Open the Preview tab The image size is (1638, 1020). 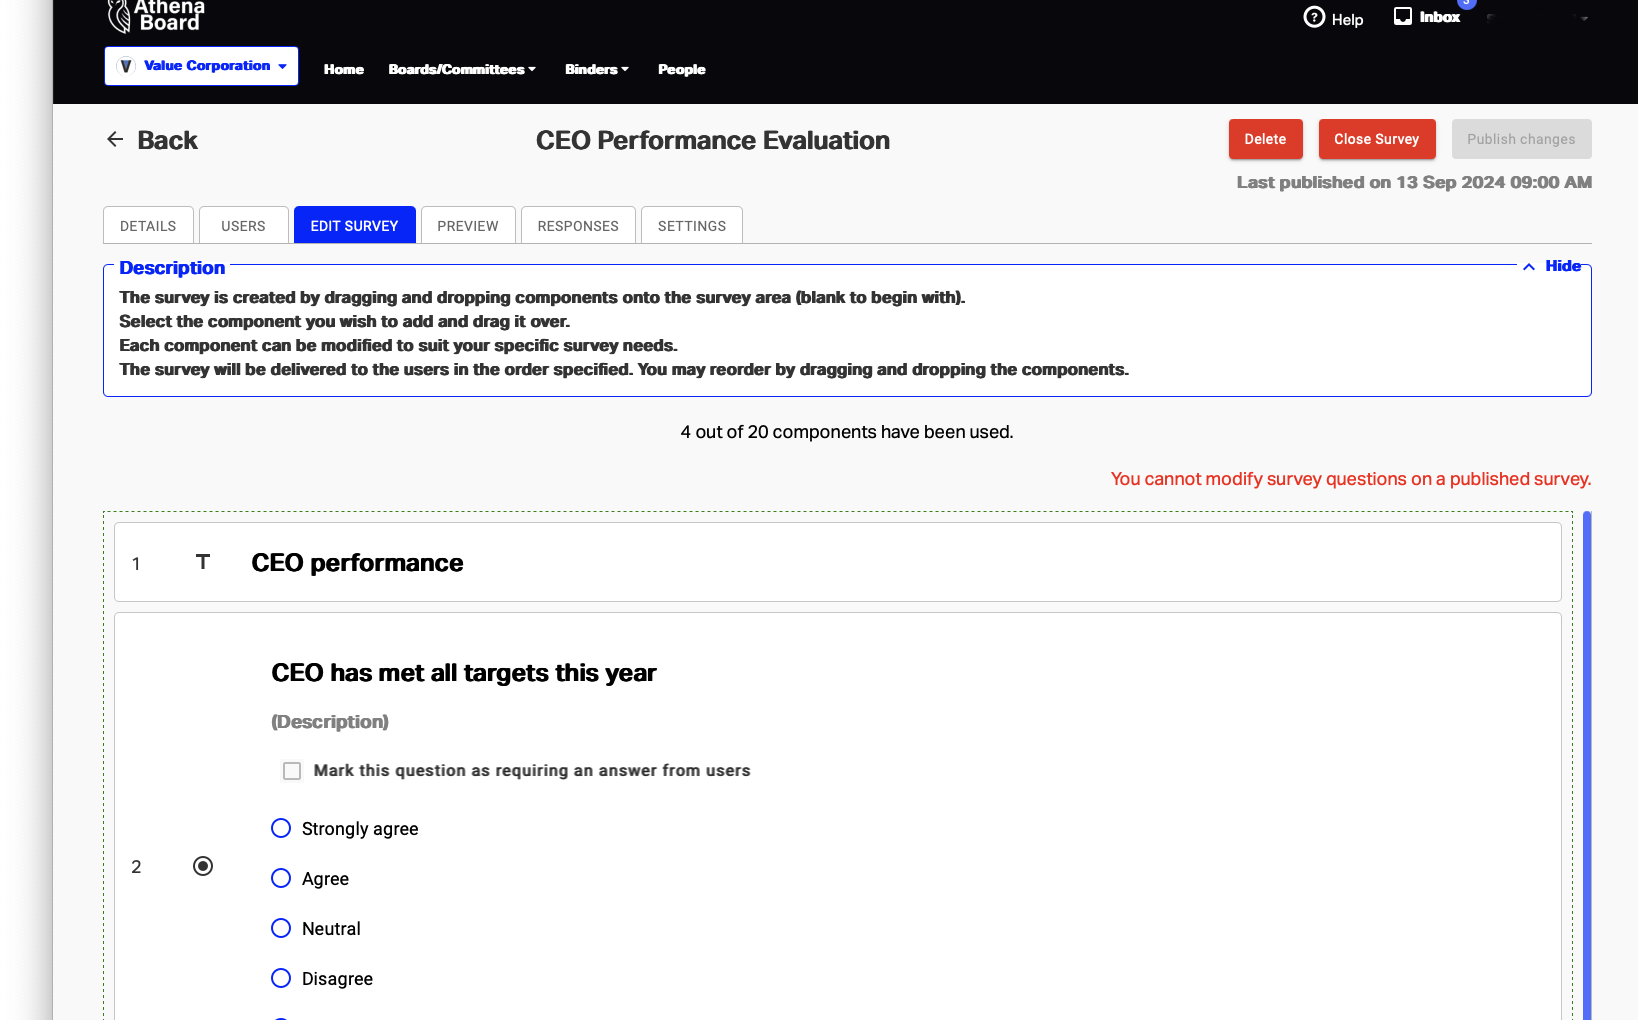468,225
